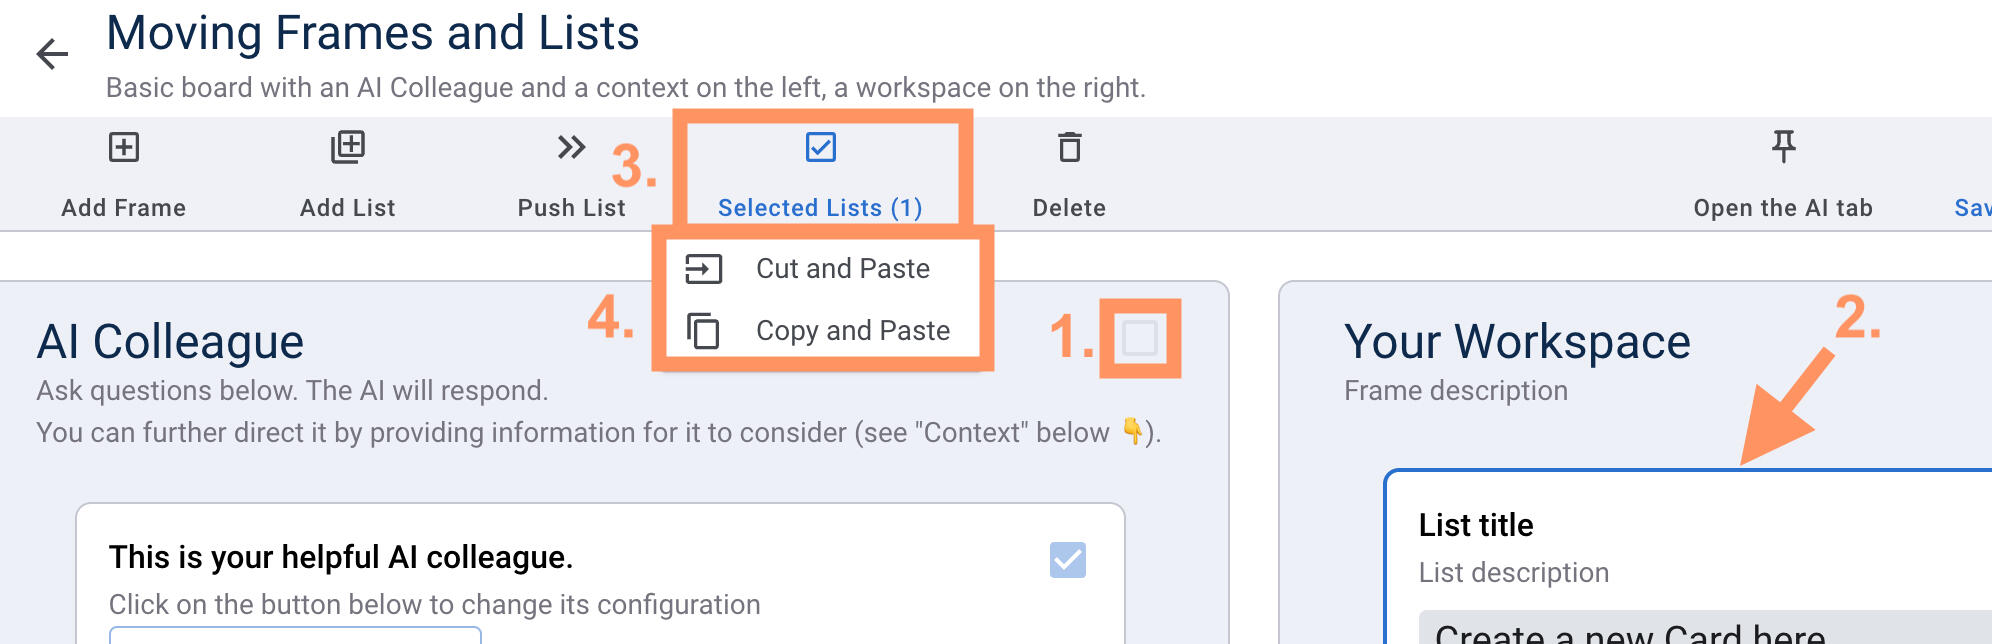Choose Copy and Paste from menu
1992x644 pixels.
coord(853,331)
